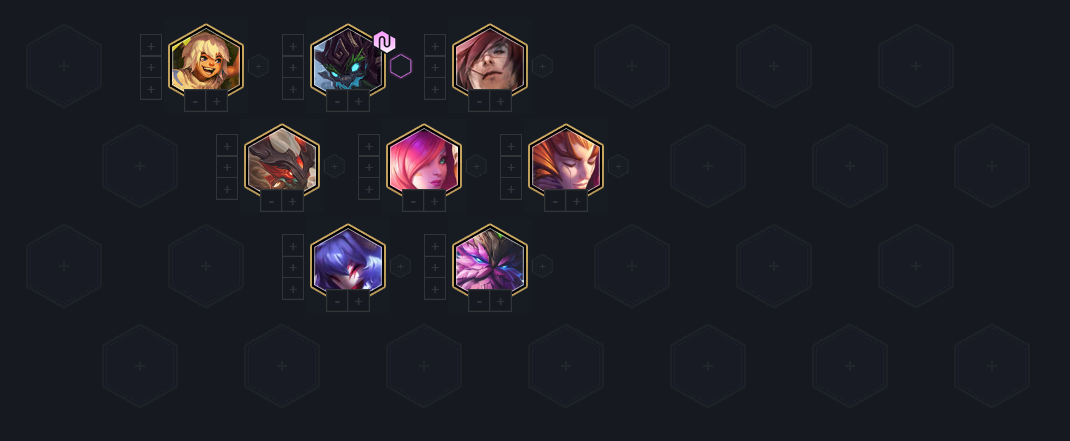Increase star level of pink-haired champion
Image resolution: width=1070 pixels, height=441 pixels.
coord(435,201)
